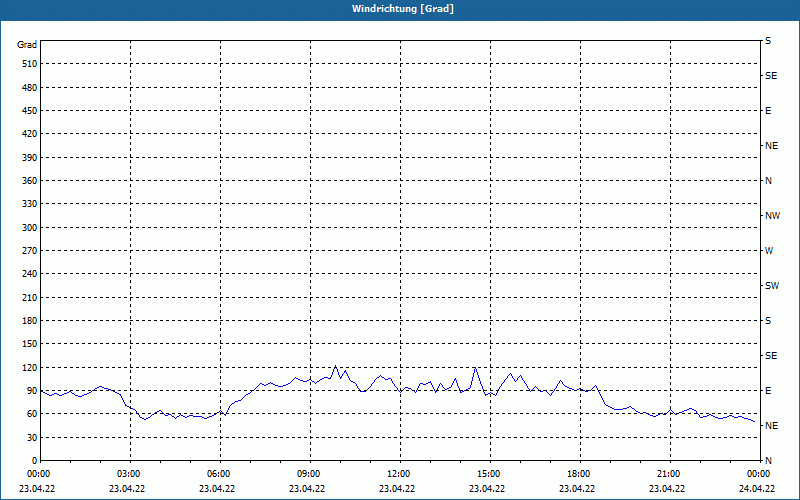This screenshot has height=500, width=800.
Task: Select the 450 degree axis label
Action: point(30,111)
